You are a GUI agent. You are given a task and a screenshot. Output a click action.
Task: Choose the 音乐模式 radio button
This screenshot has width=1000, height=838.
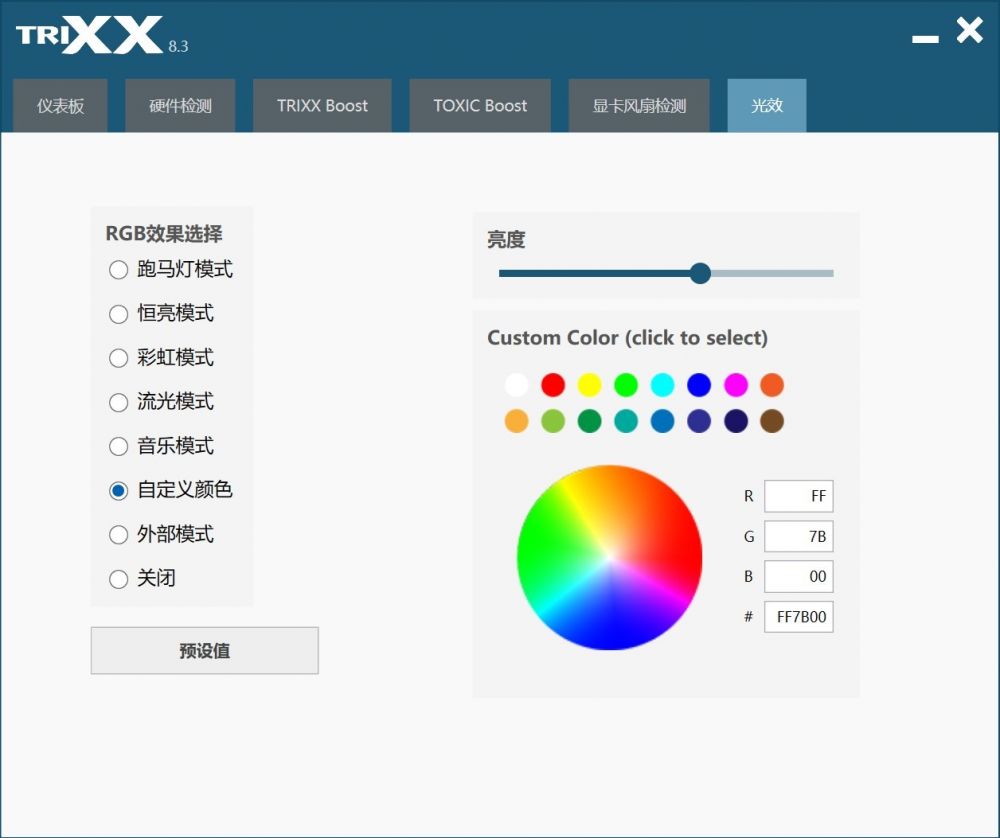pyautogui.click(x=161, y=446)
